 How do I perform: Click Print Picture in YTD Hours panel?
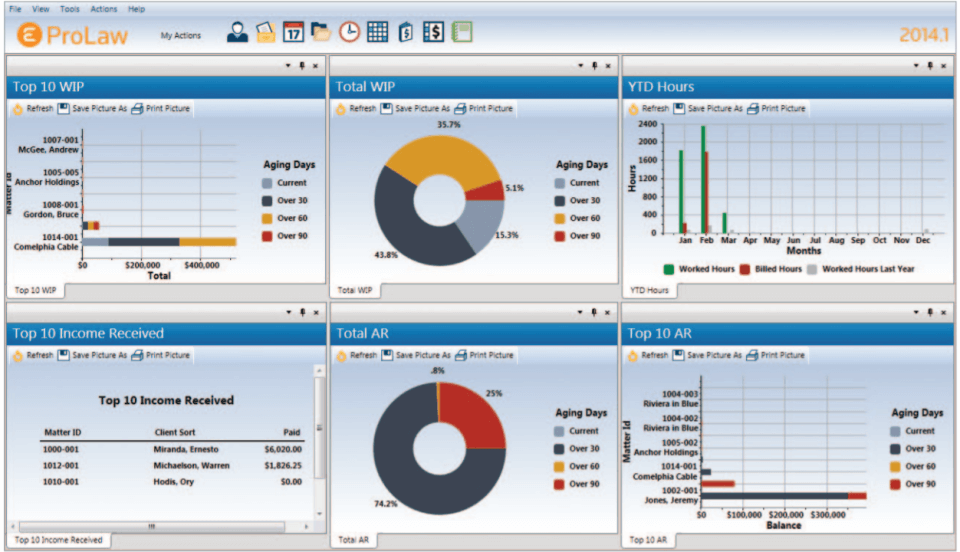tap(776, 108)
